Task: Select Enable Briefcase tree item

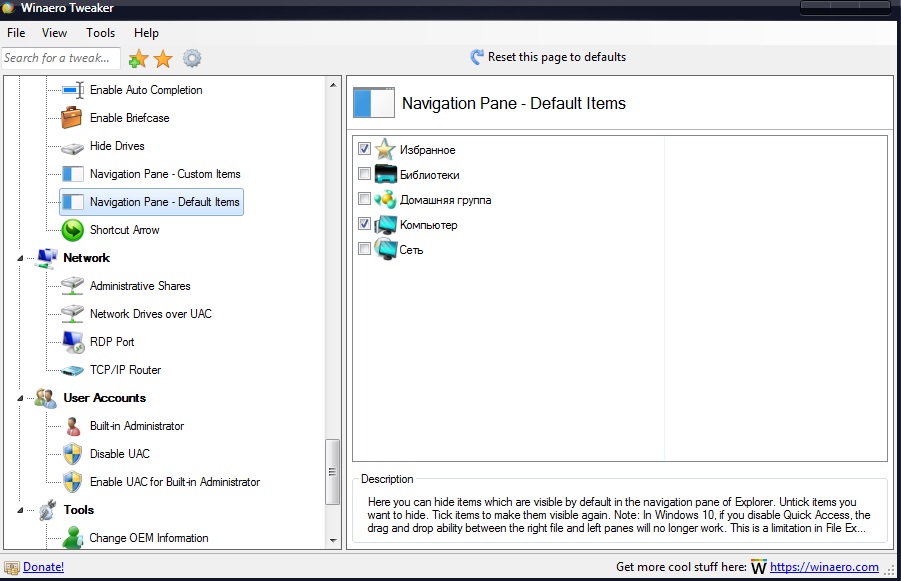Action: click(130, 118)
